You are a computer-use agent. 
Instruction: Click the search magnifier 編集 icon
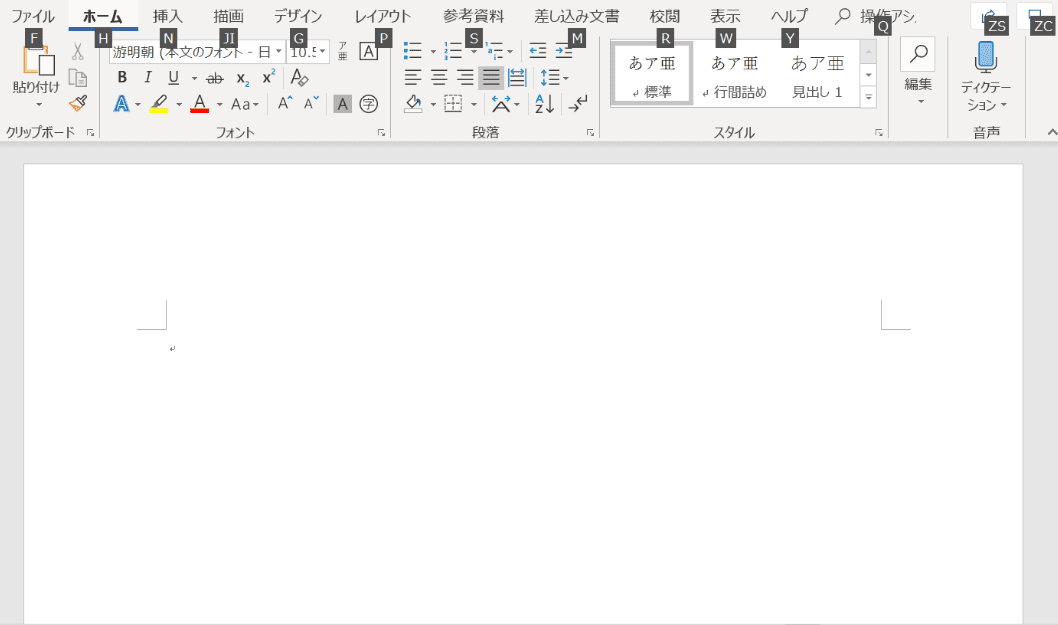click(918, 54)
